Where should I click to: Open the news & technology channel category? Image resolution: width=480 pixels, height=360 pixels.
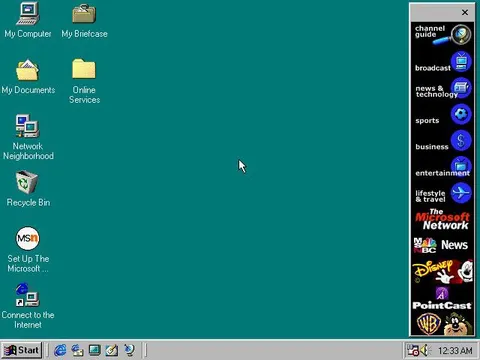(442, 88)
